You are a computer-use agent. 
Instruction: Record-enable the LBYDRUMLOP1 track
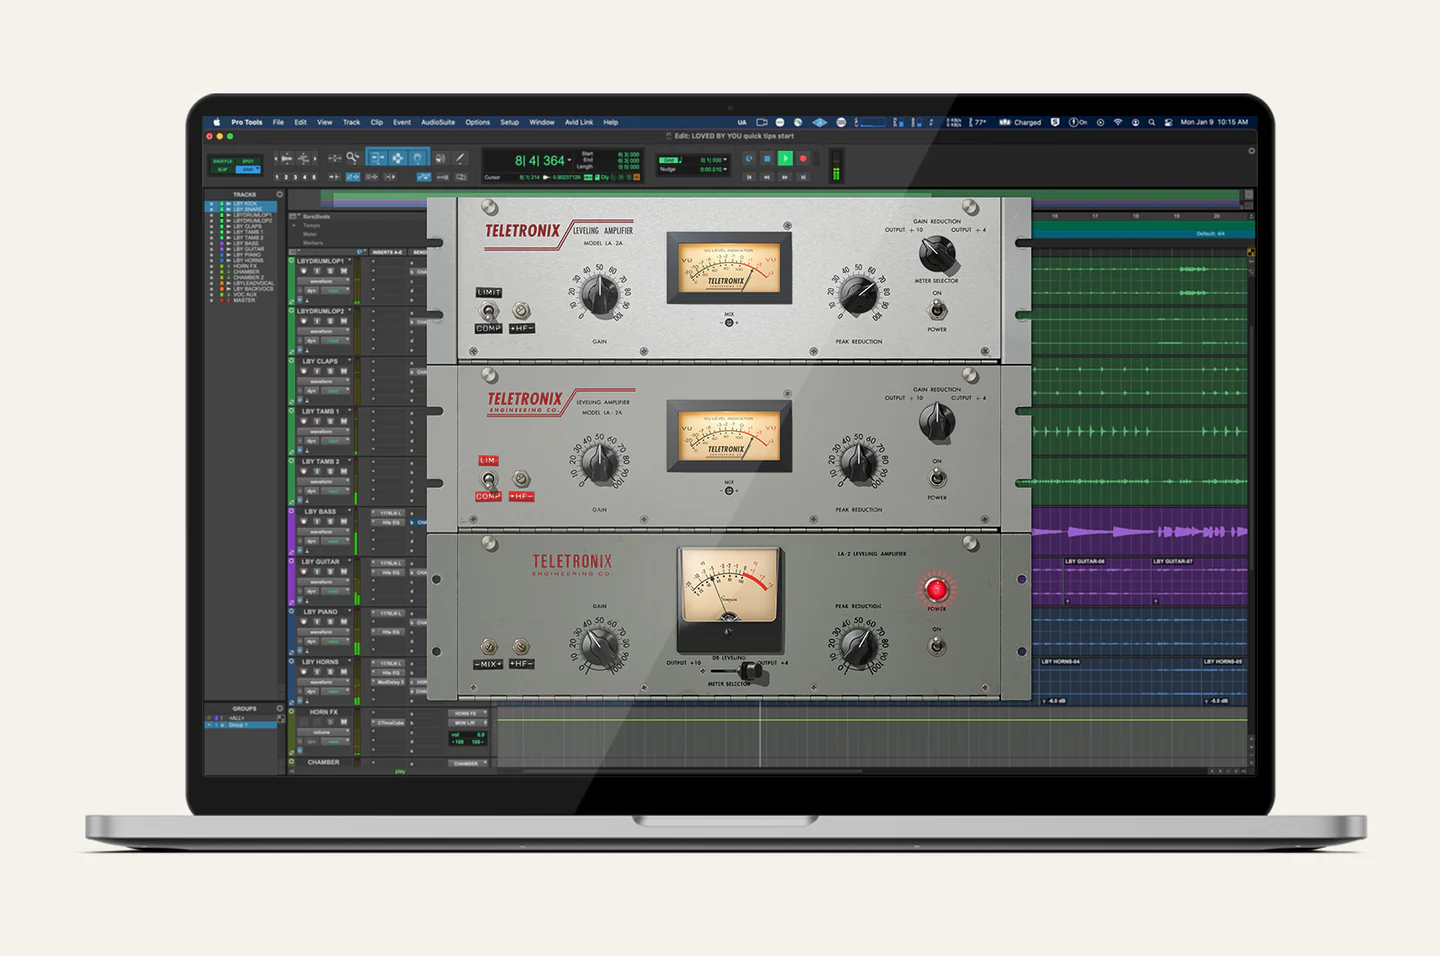coord(304,271)
